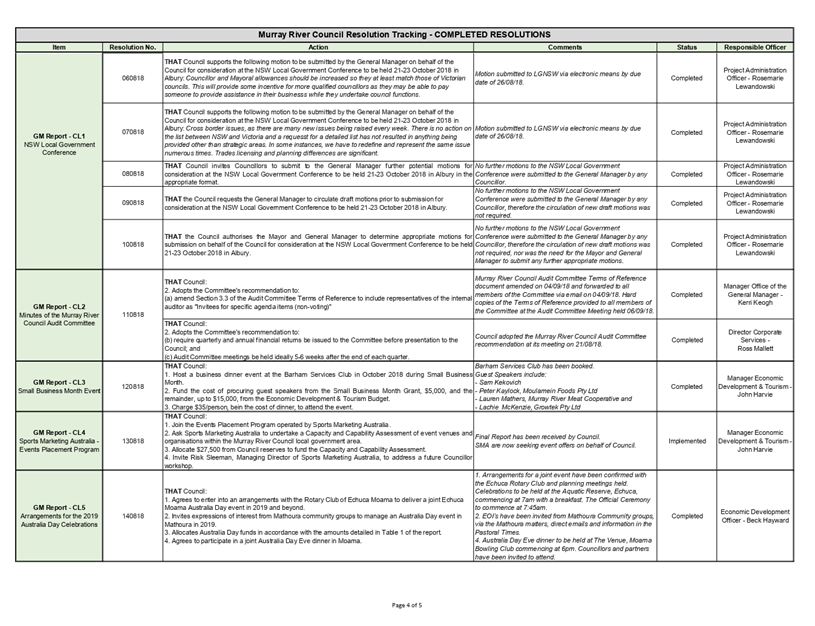Select resolution number 060818
The width and height of the screenshot is (815, 626).
tap(133, 78)
